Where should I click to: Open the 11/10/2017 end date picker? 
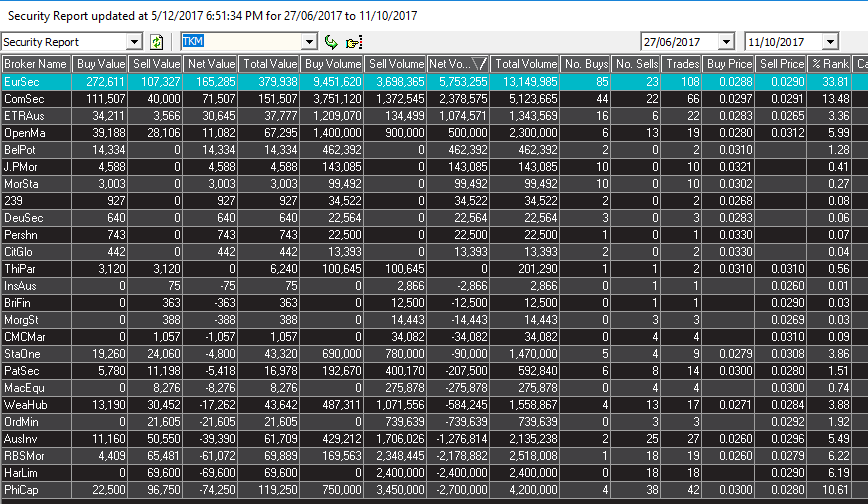tap(830, 42)
